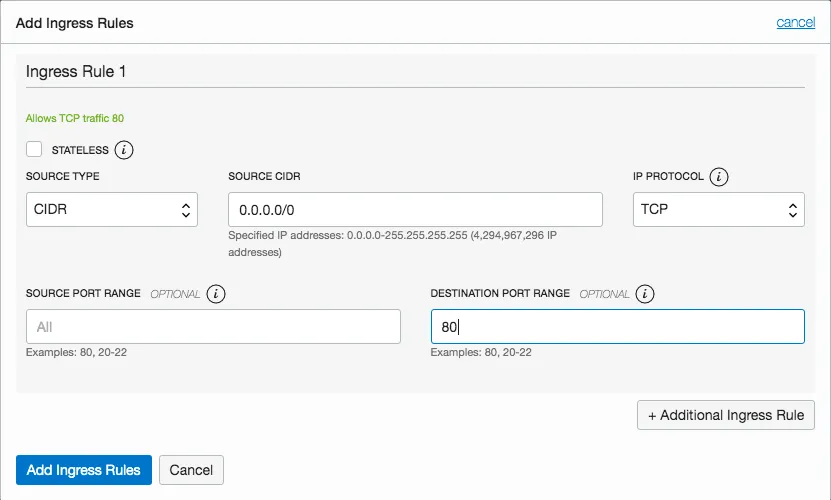Click the info icon next to Stateless

pos(124,150)
